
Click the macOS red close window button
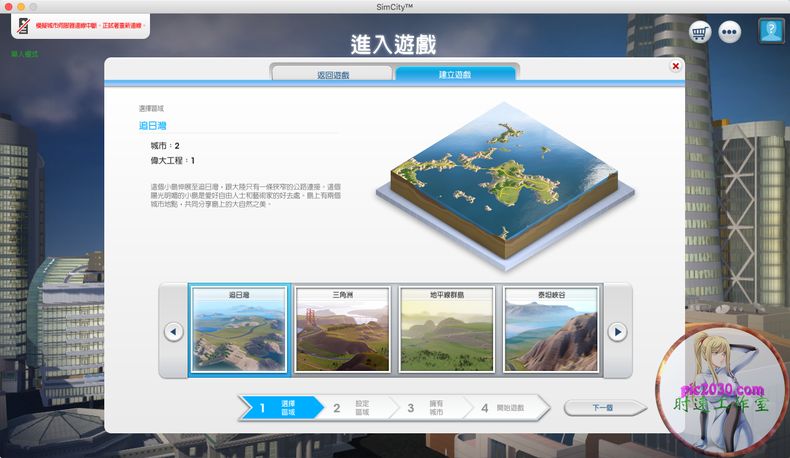click(x=8, y=7)
